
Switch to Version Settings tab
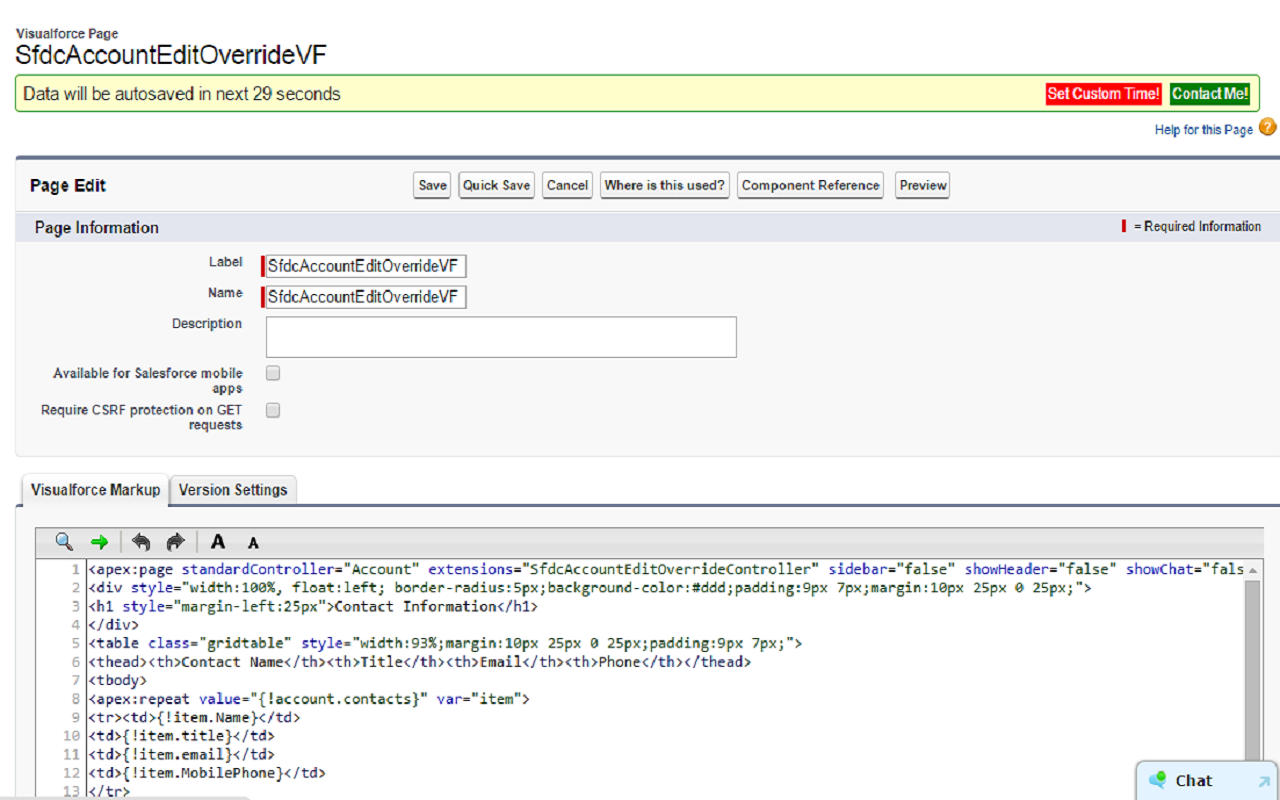pyautogui.click(x=233, y=490)
